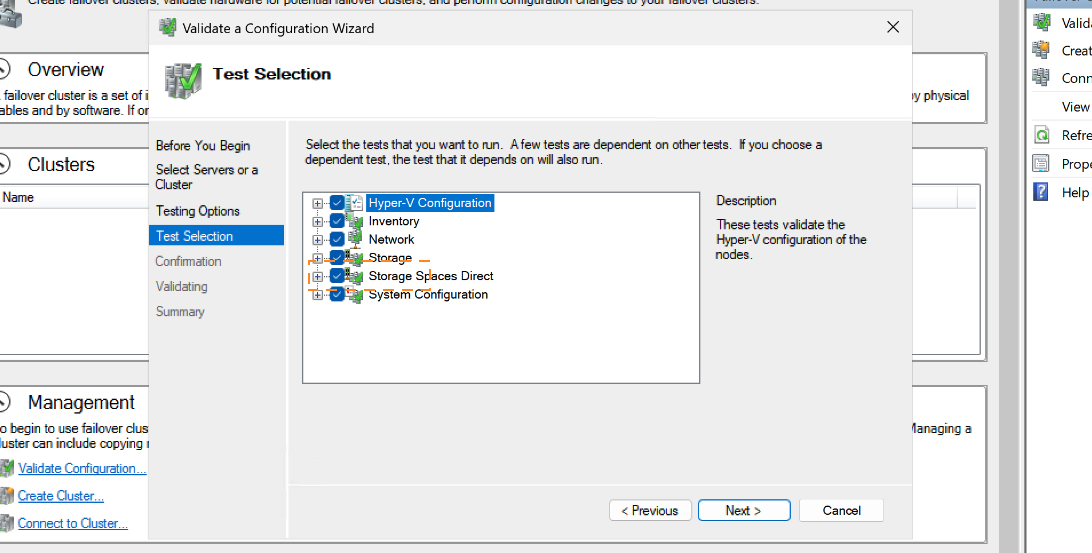Click the Create Cluster icon in Actions pane
Viewport: 1092px width, 553px height.
(x=1042, y=50)
